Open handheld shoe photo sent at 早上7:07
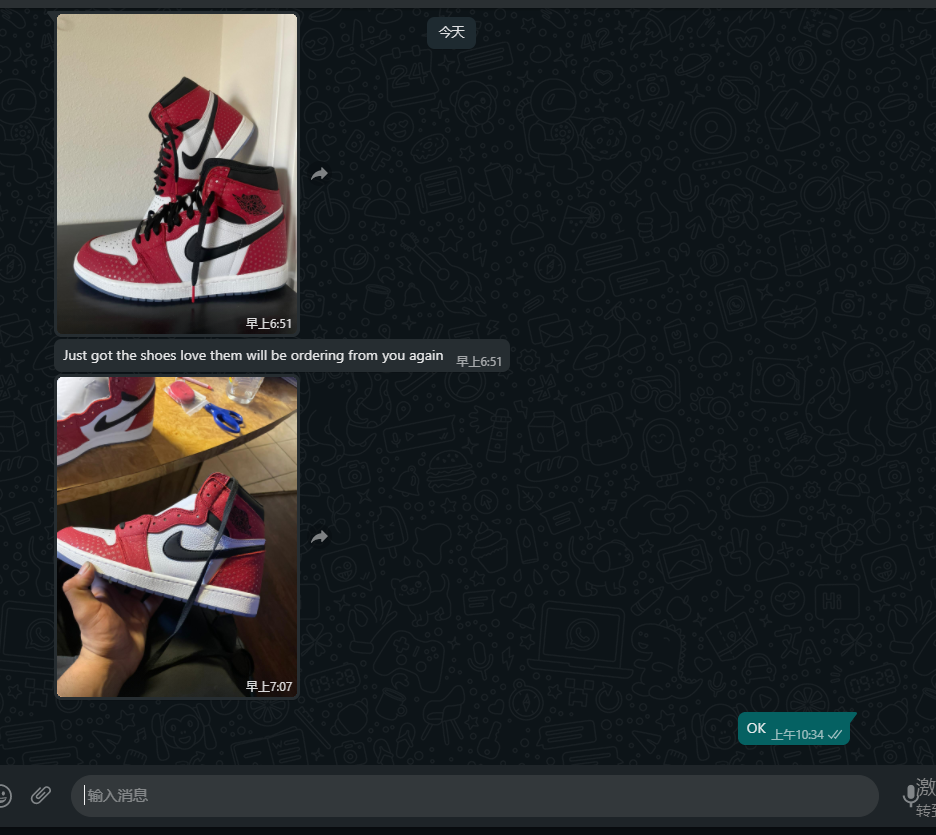The height and width of the screenshot is (835, 936). pyautogui.click(x=177, y=537)
